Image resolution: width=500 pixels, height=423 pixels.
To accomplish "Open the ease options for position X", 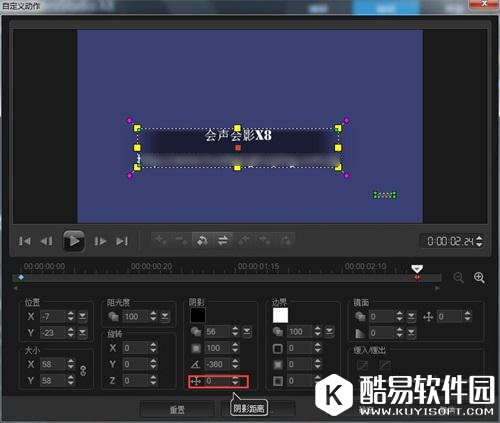I will [x=82, y=316].
